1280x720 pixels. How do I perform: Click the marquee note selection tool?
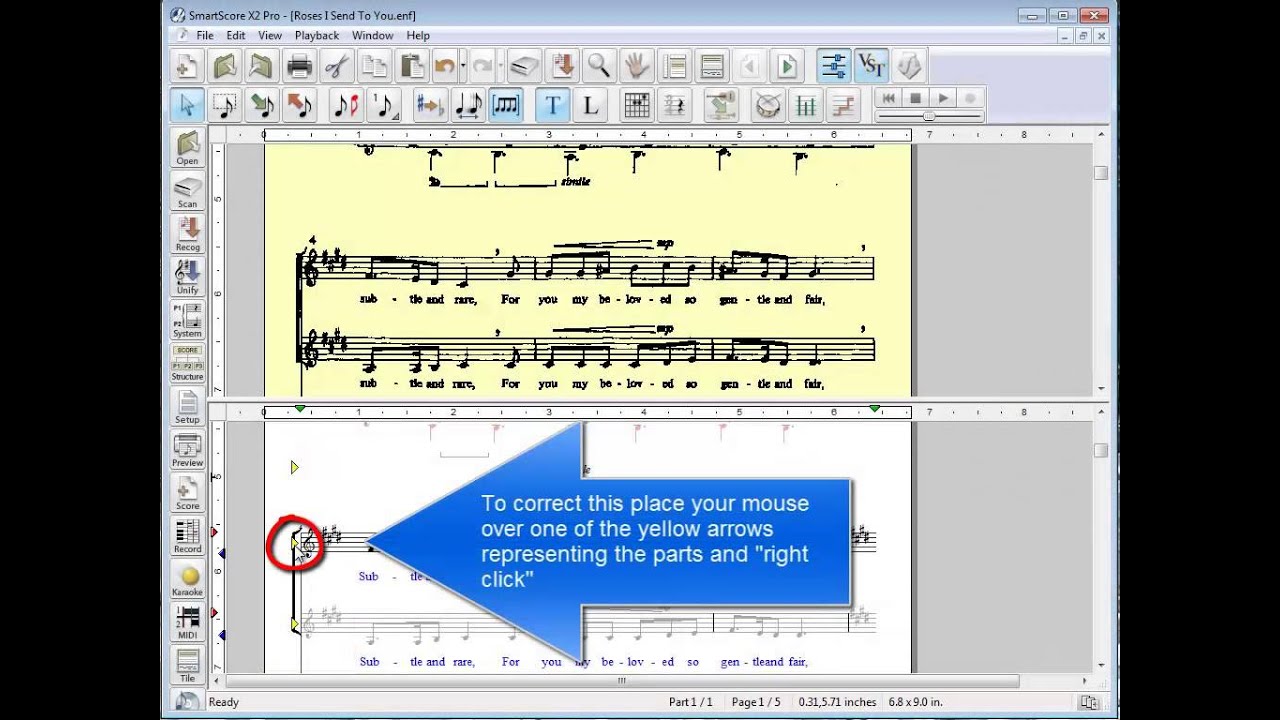click(x=224, y=105)
